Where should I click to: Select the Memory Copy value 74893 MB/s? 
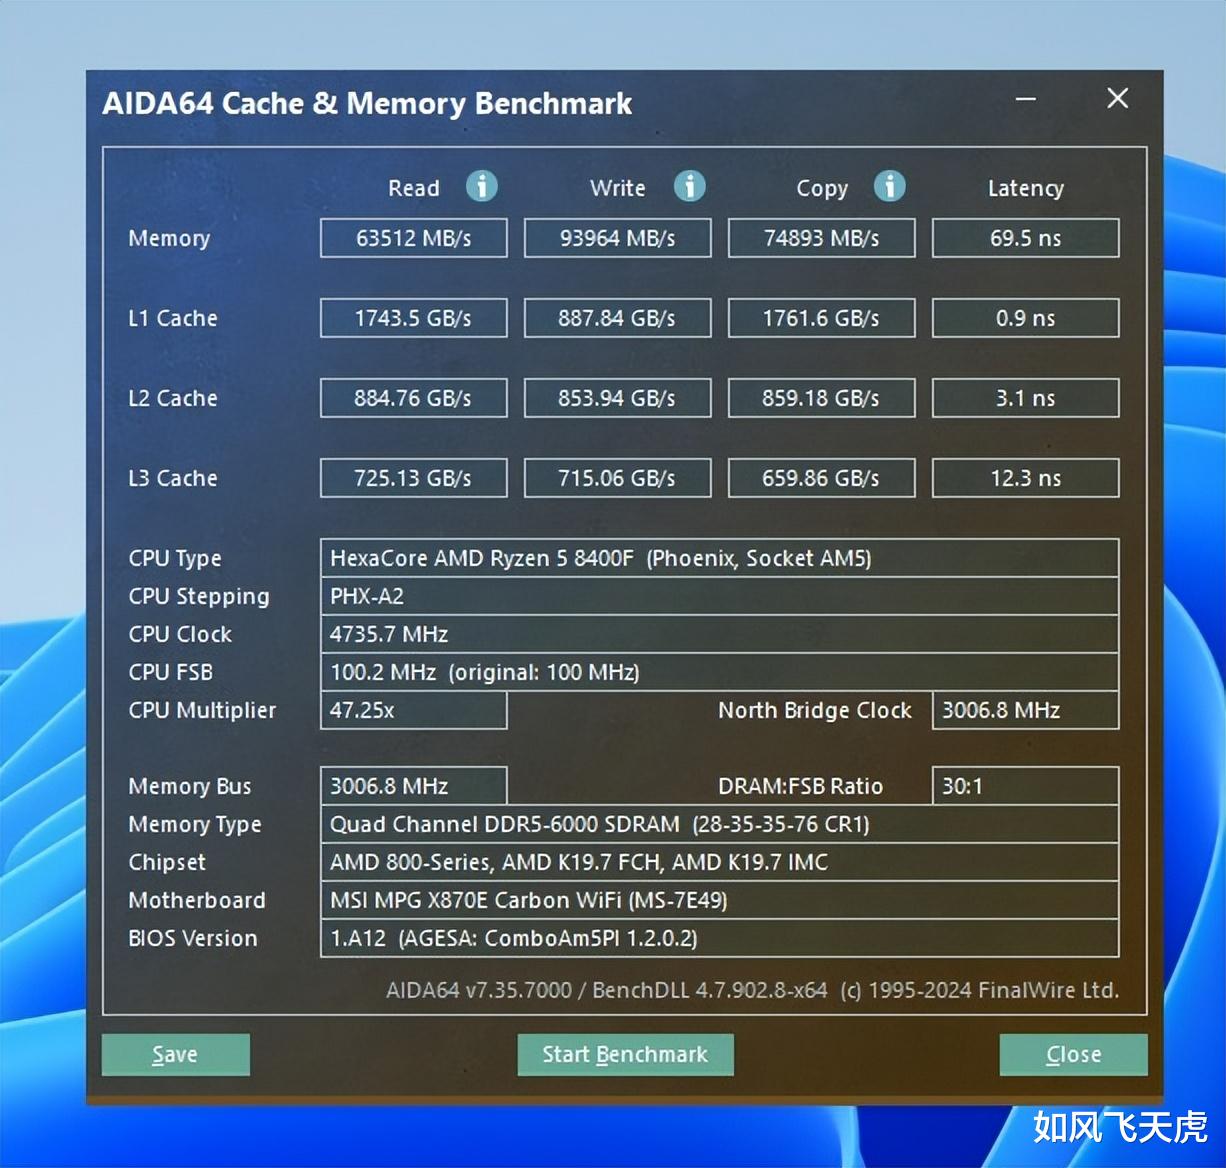(x=822, y=238)
